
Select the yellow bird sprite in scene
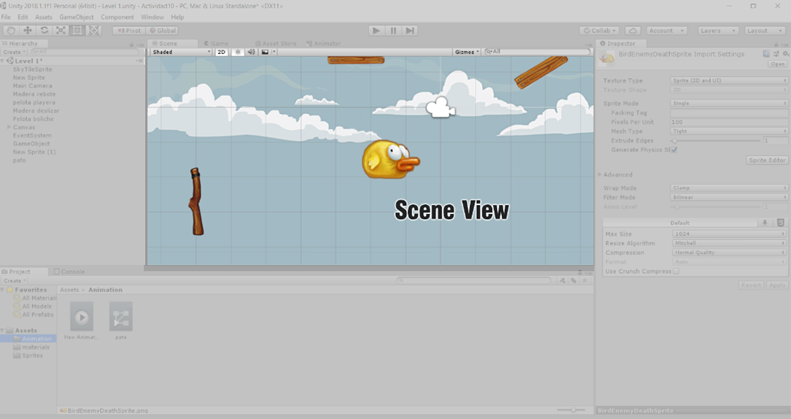(x=390, y=159)
